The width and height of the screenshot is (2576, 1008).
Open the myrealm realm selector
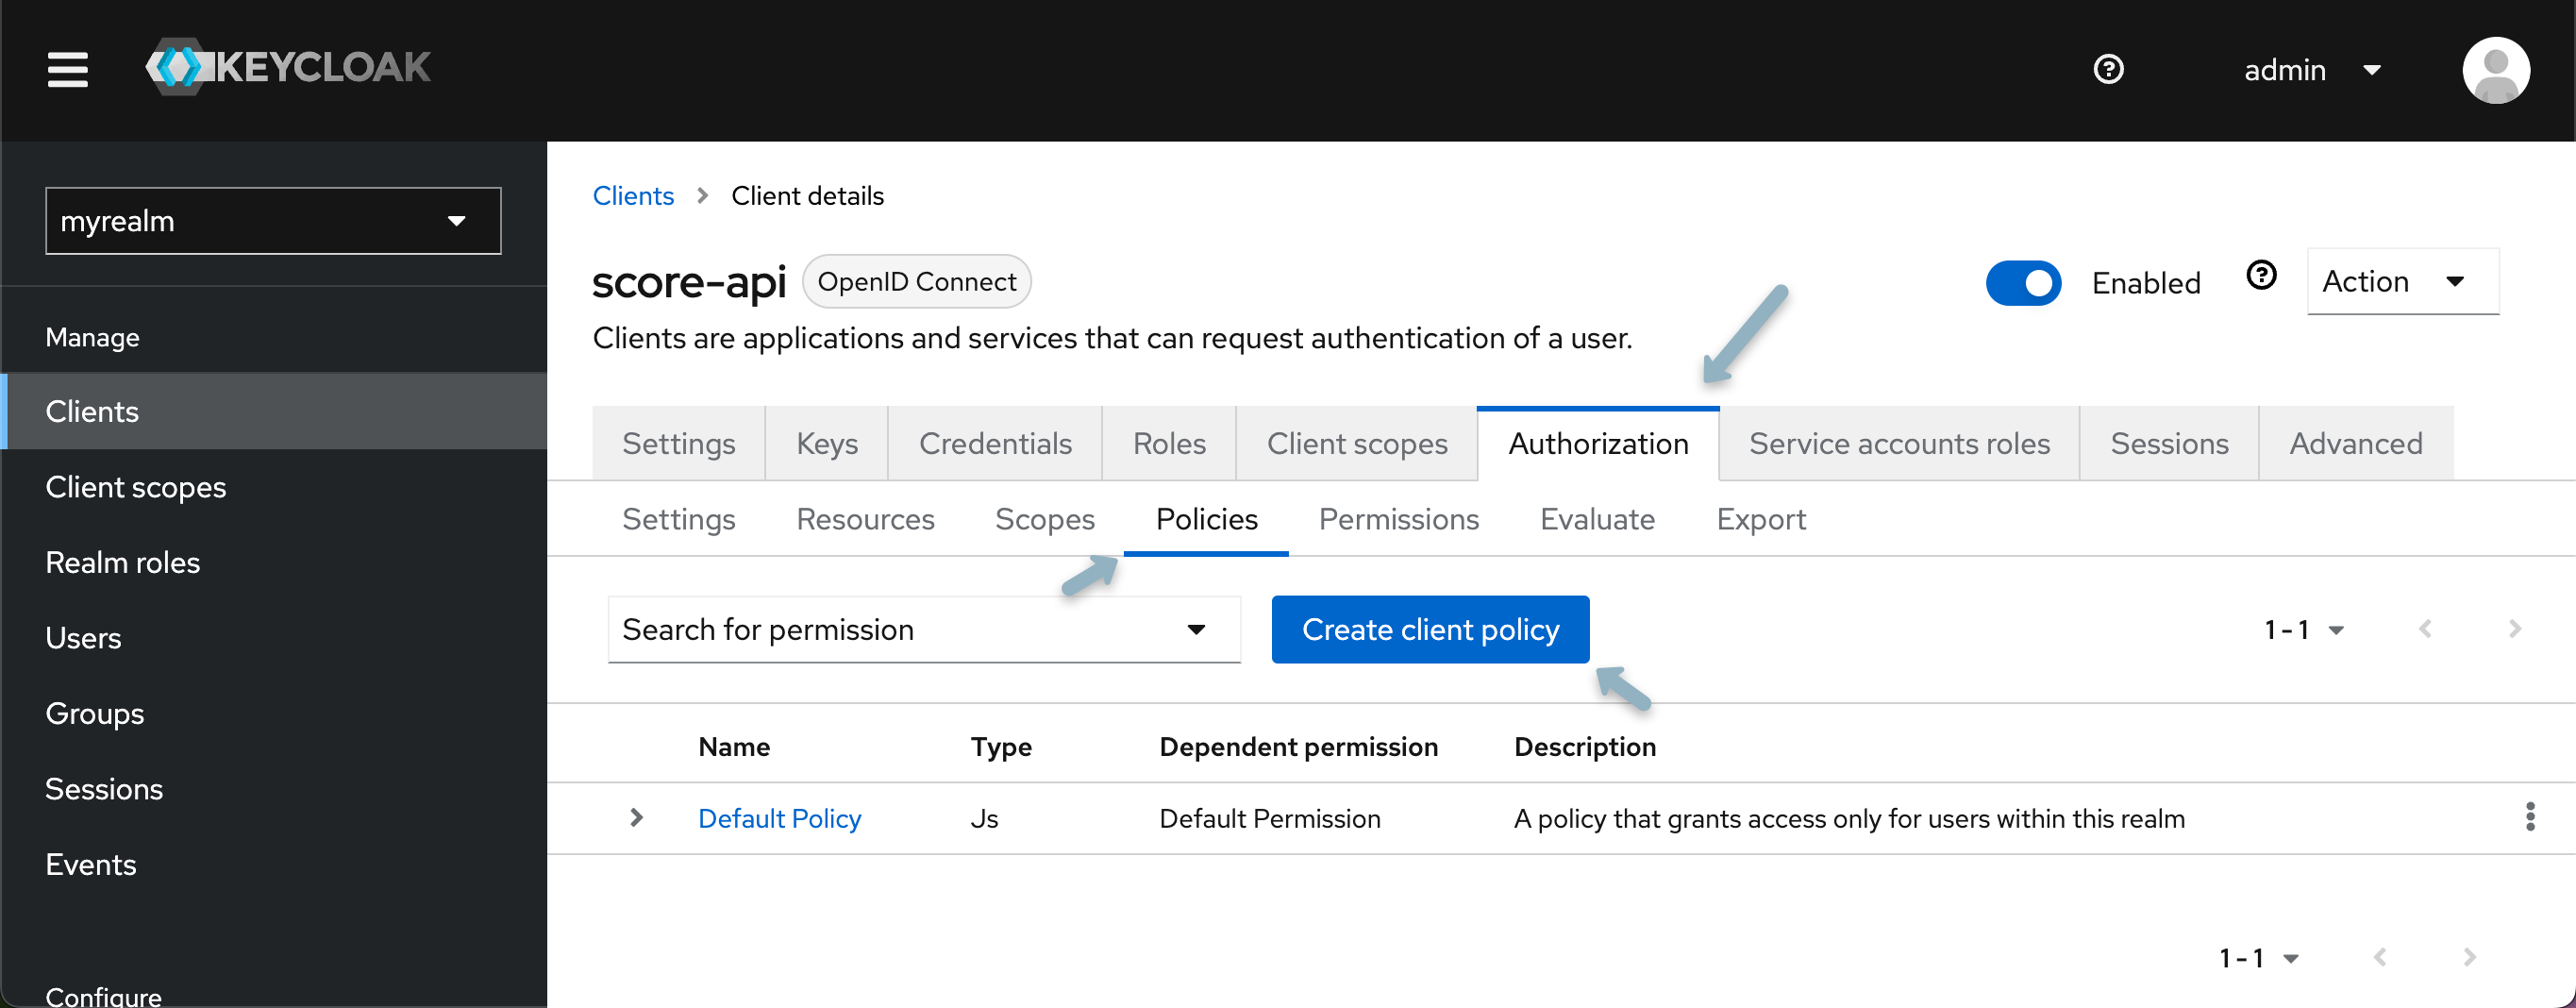pyautogui.click(x=273, y=221)
